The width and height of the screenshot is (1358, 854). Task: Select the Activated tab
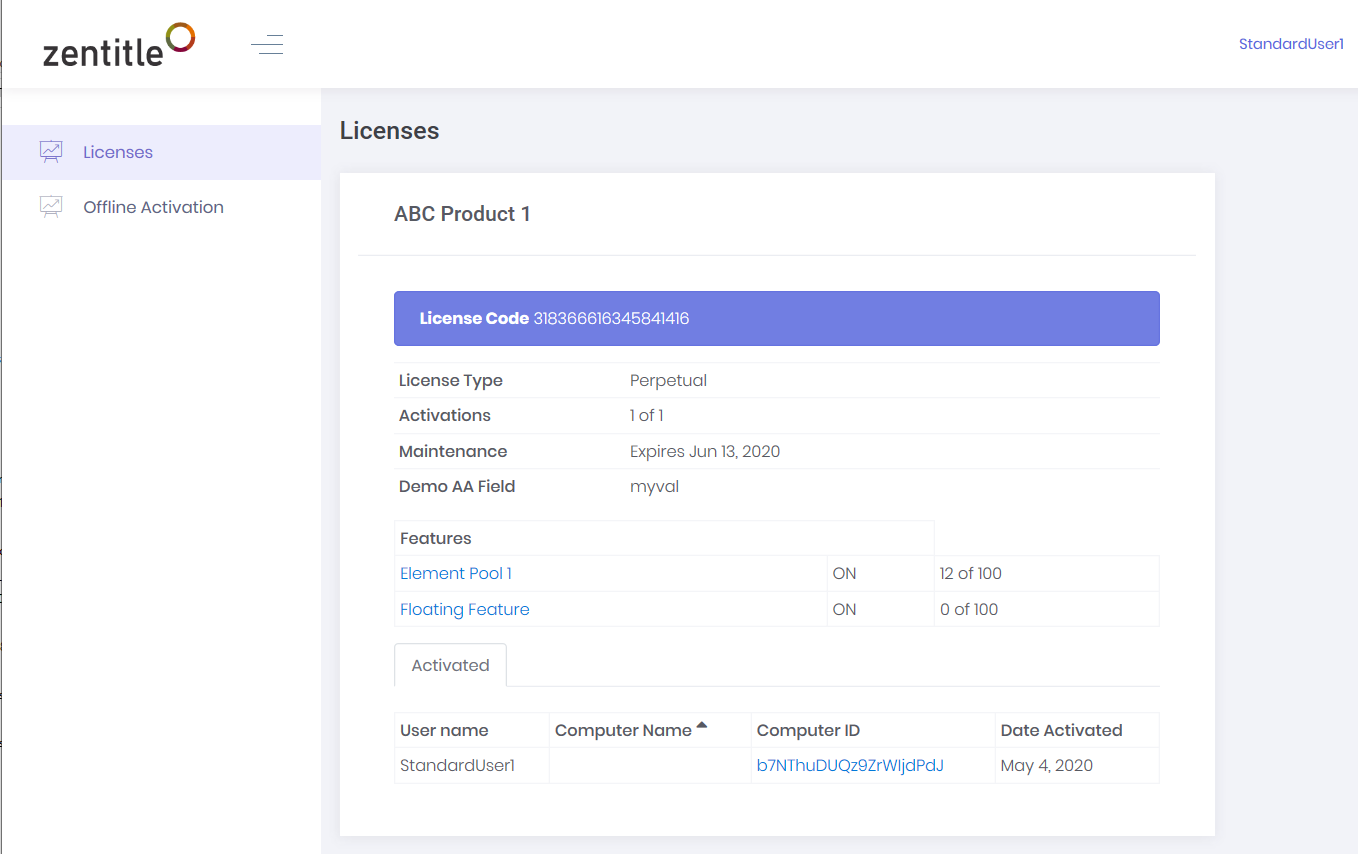450,665
